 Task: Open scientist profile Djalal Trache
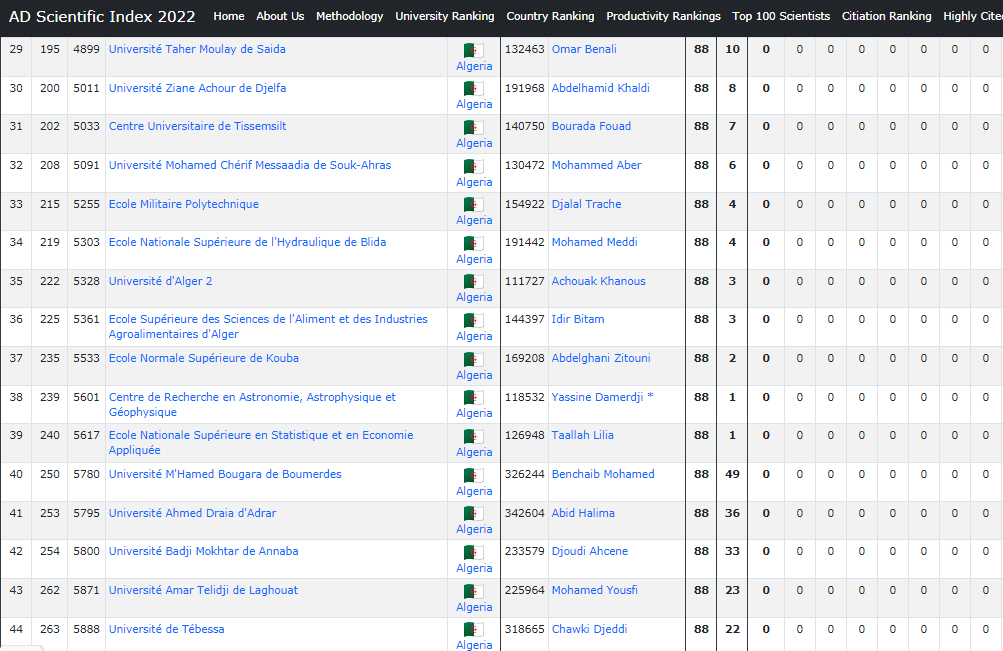tap(586, 204)
